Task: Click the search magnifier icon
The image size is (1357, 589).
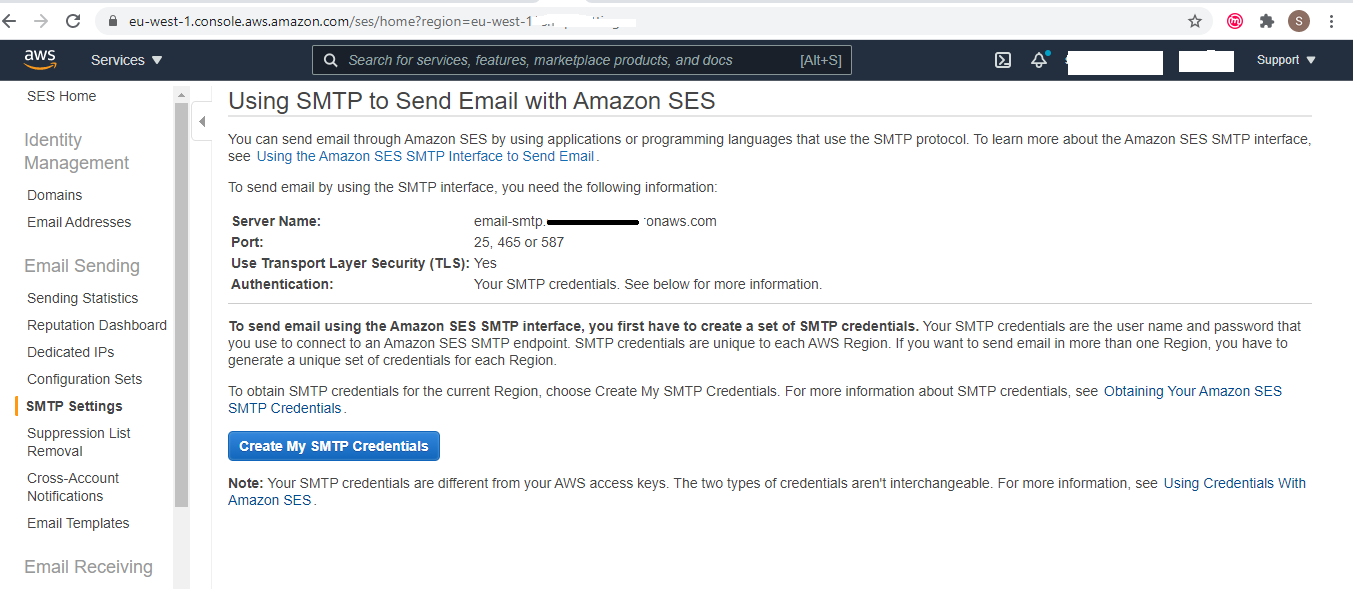Action: [x=330, y=60]
